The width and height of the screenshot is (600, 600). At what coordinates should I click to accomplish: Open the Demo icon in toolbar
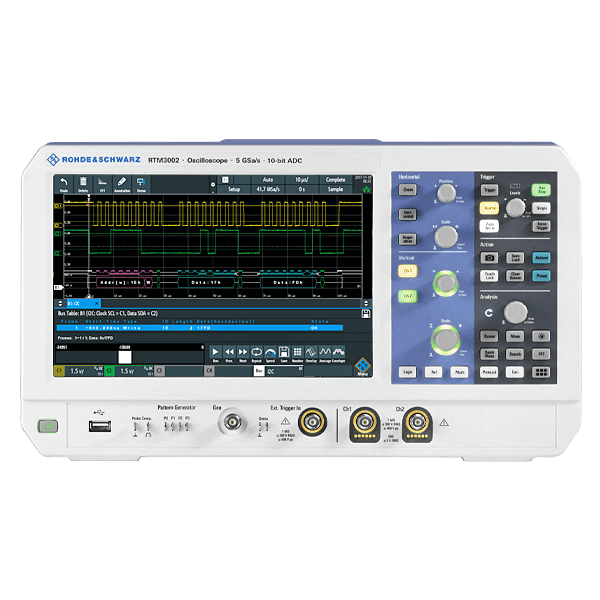[x=141, y=184]
